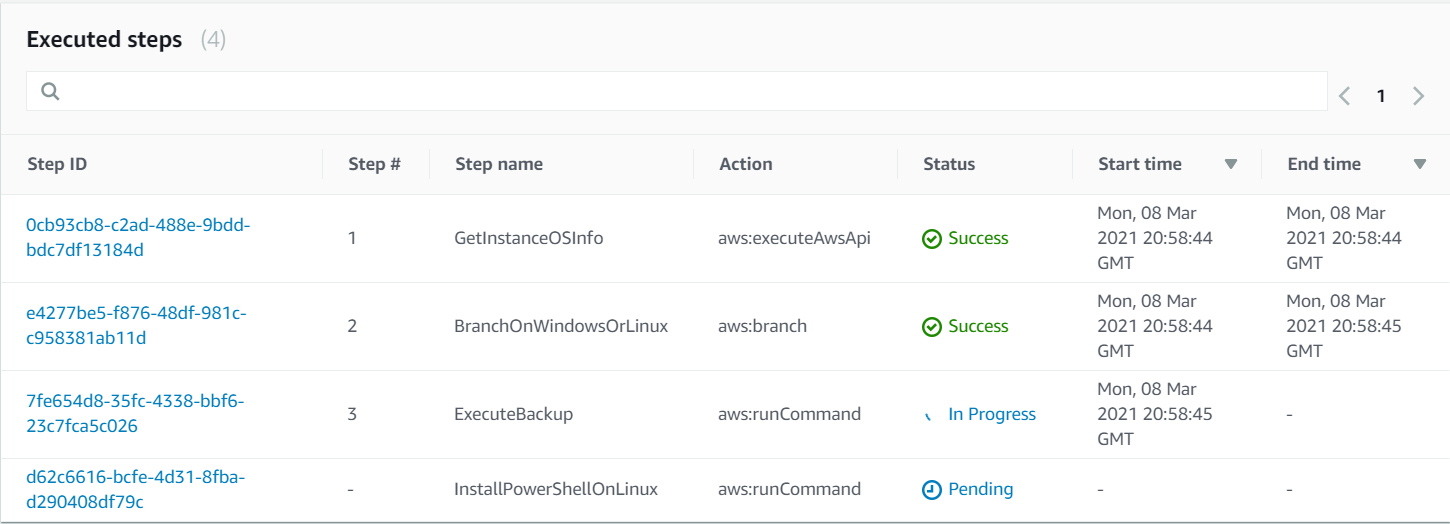Click the In Progress spinner icon
1450x524 pixels.
(929, 415)
